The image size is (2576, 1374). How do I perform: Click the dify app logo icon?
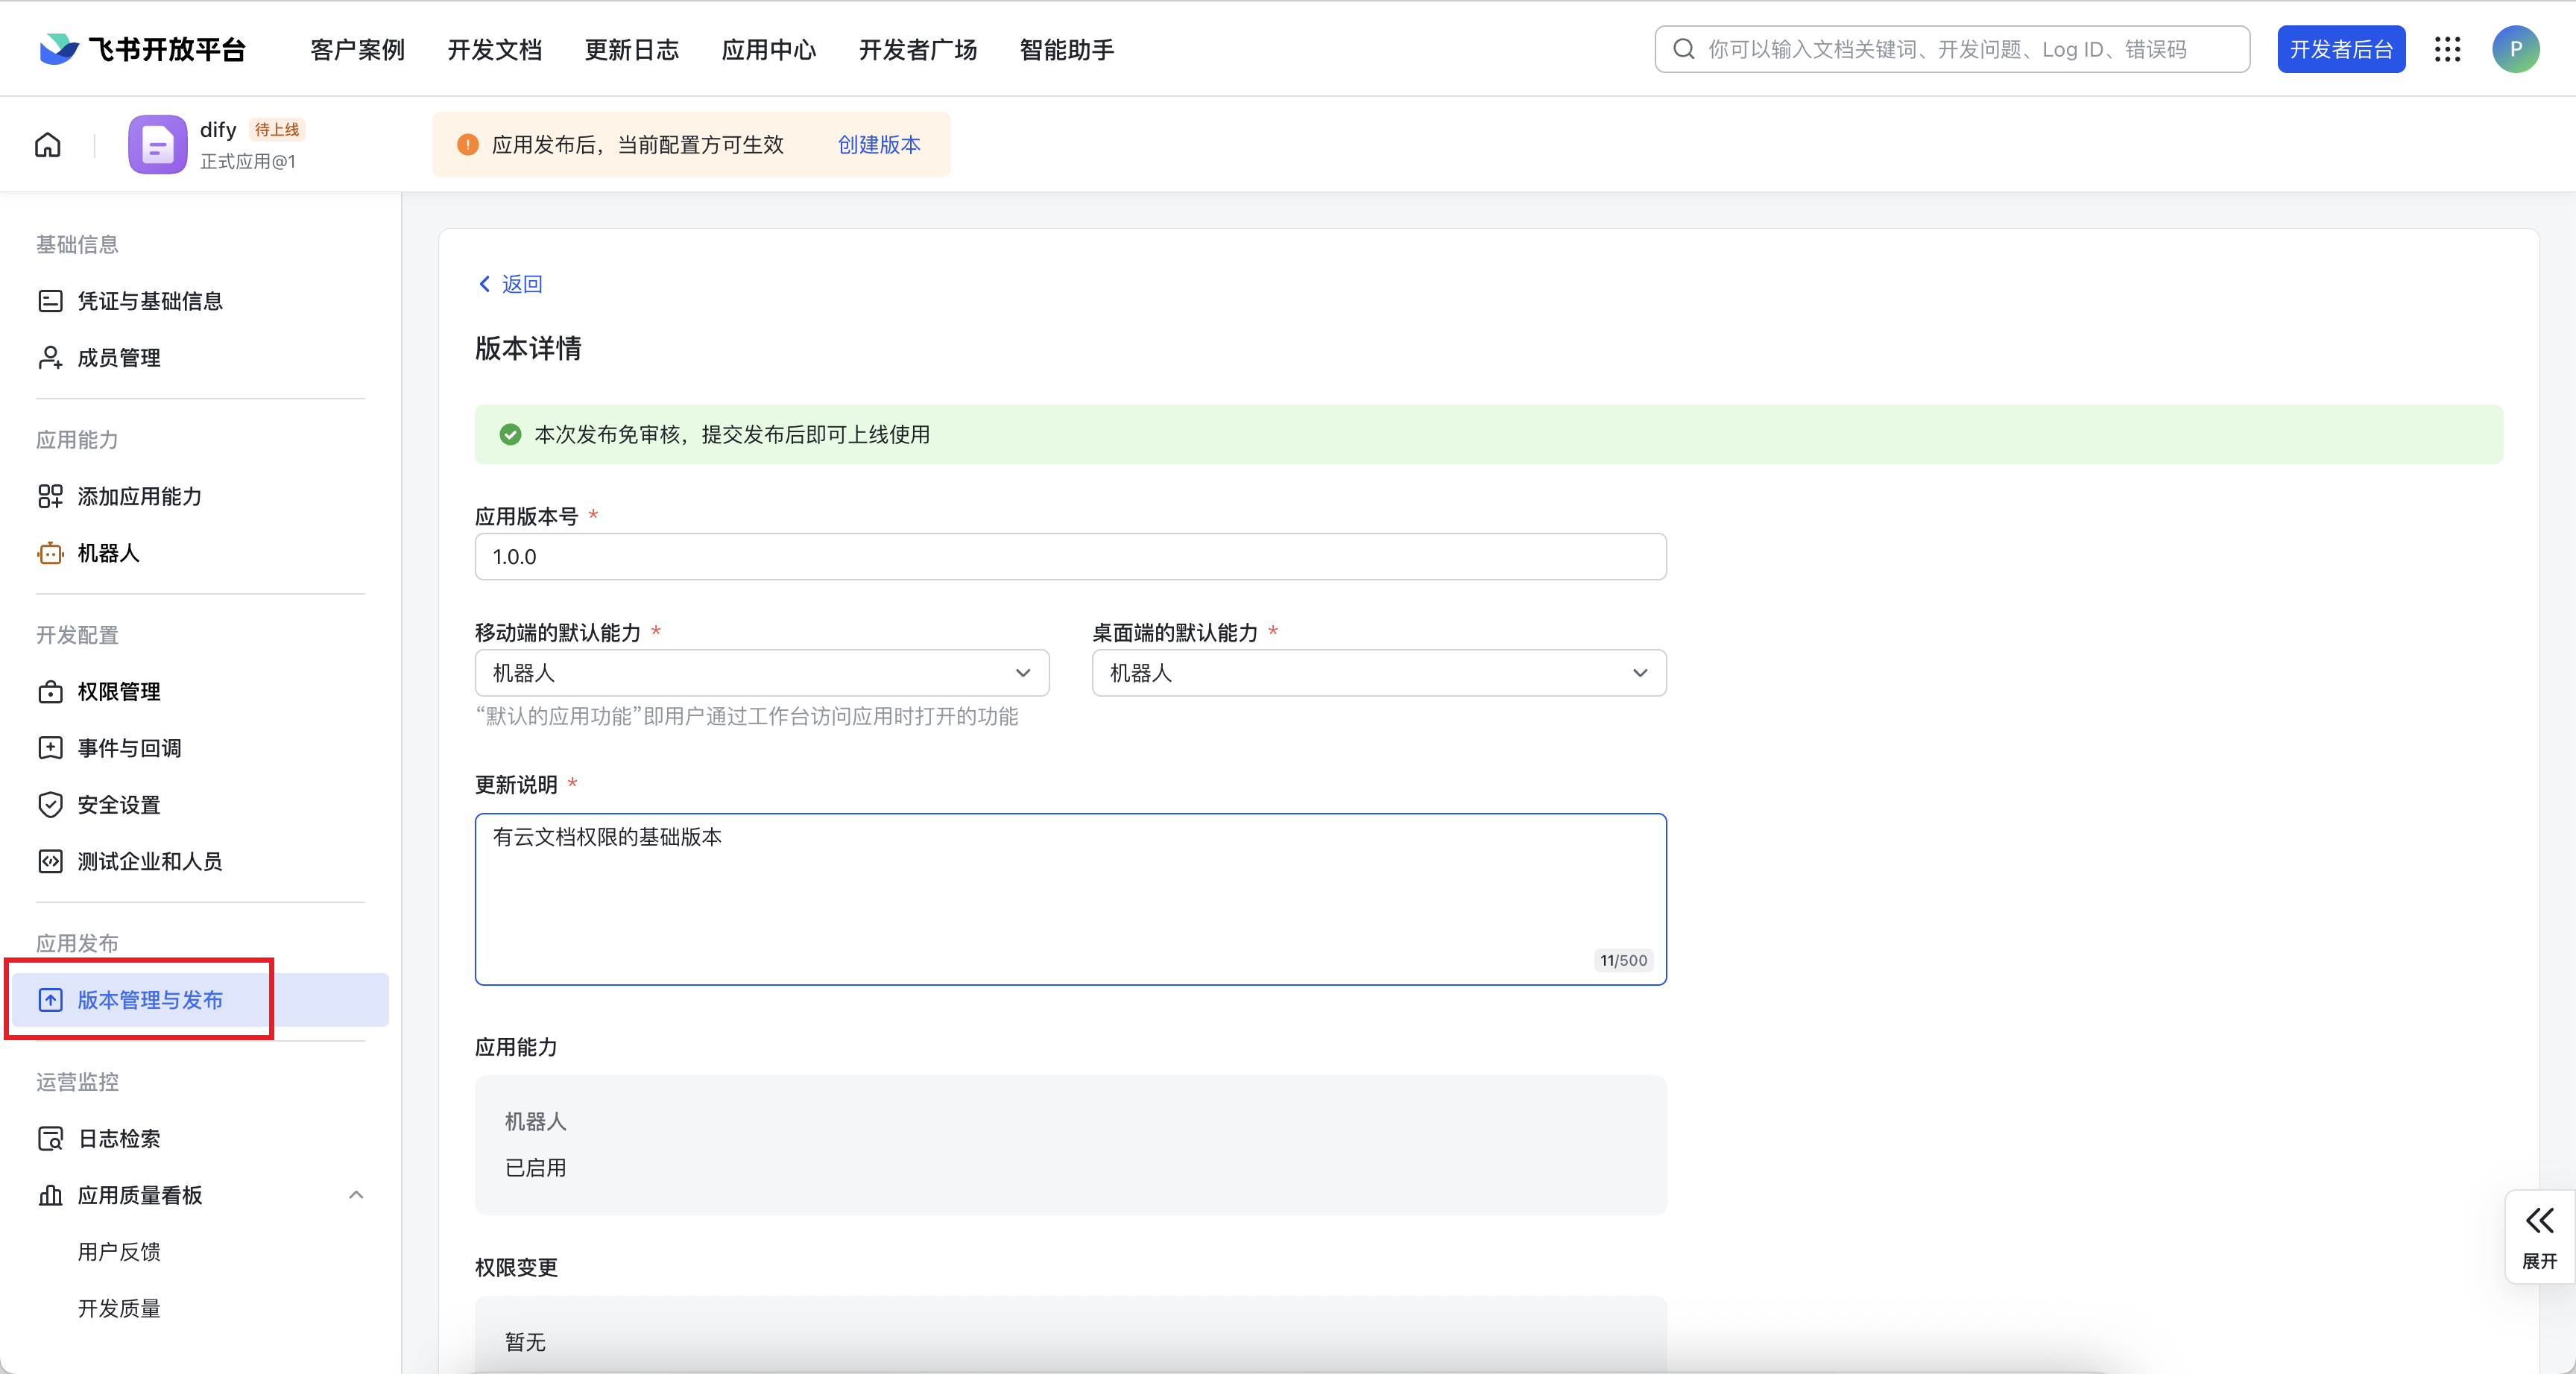[x=157, y=145]
